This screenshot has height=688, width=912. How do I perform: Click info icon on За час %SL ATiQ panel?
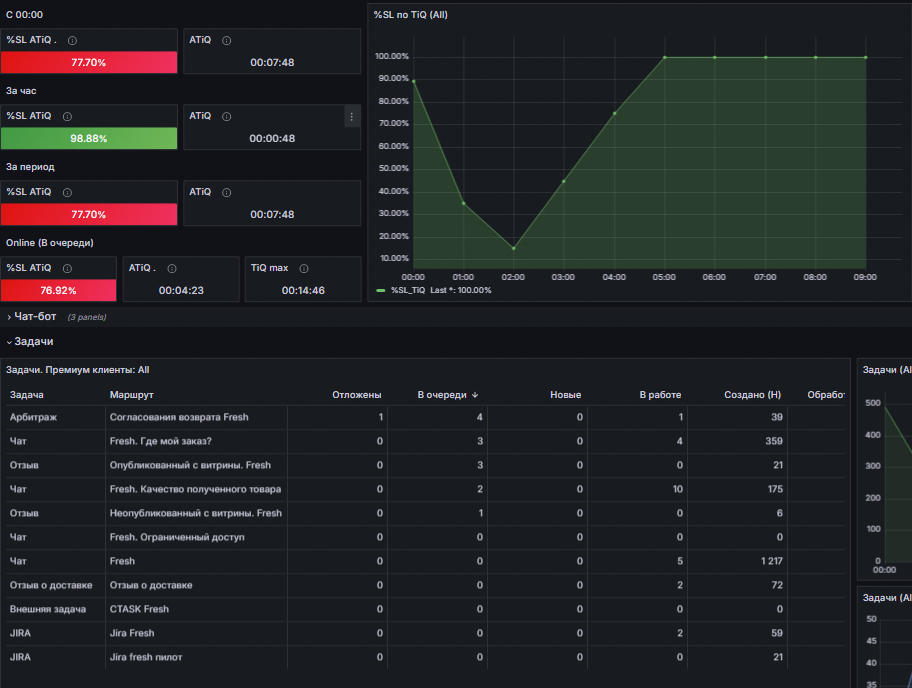67,117
